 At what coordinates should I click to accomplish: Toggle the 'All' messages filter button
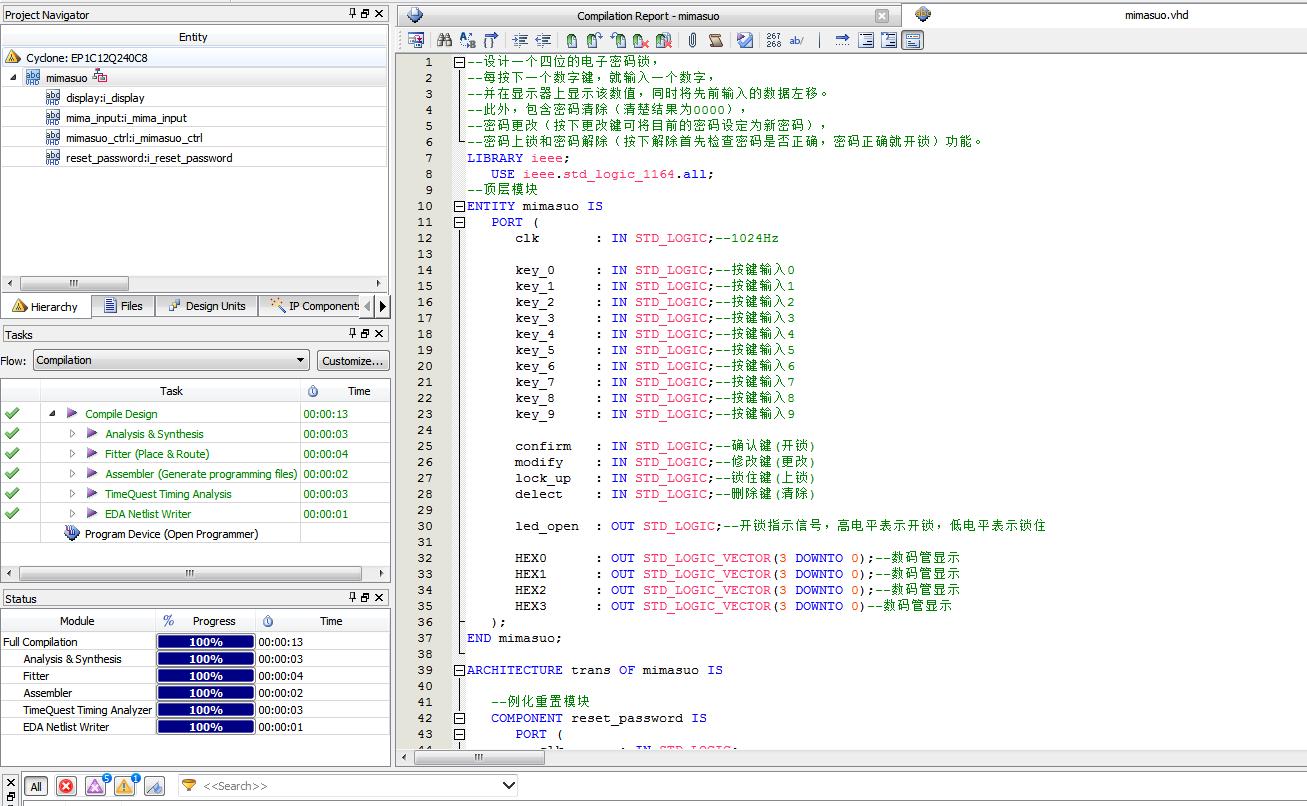(36, 786)
